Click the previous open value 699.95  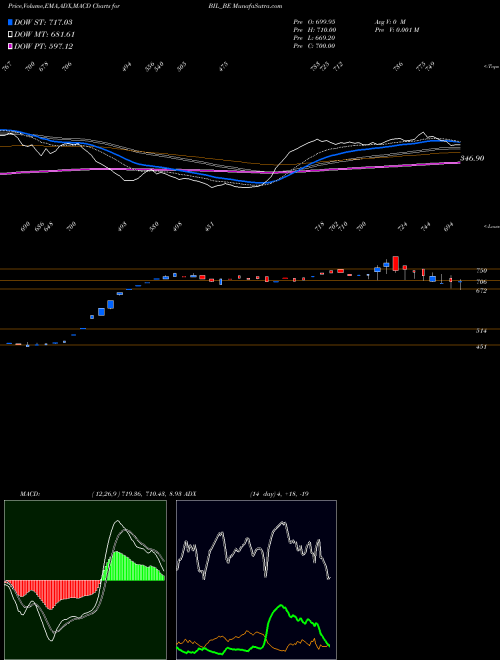coord(323,21)
